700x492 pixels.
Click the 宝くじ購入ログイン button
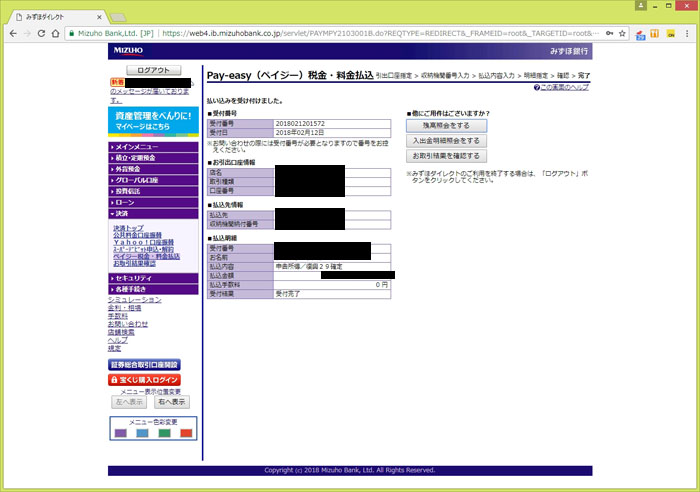click(144, 380)
